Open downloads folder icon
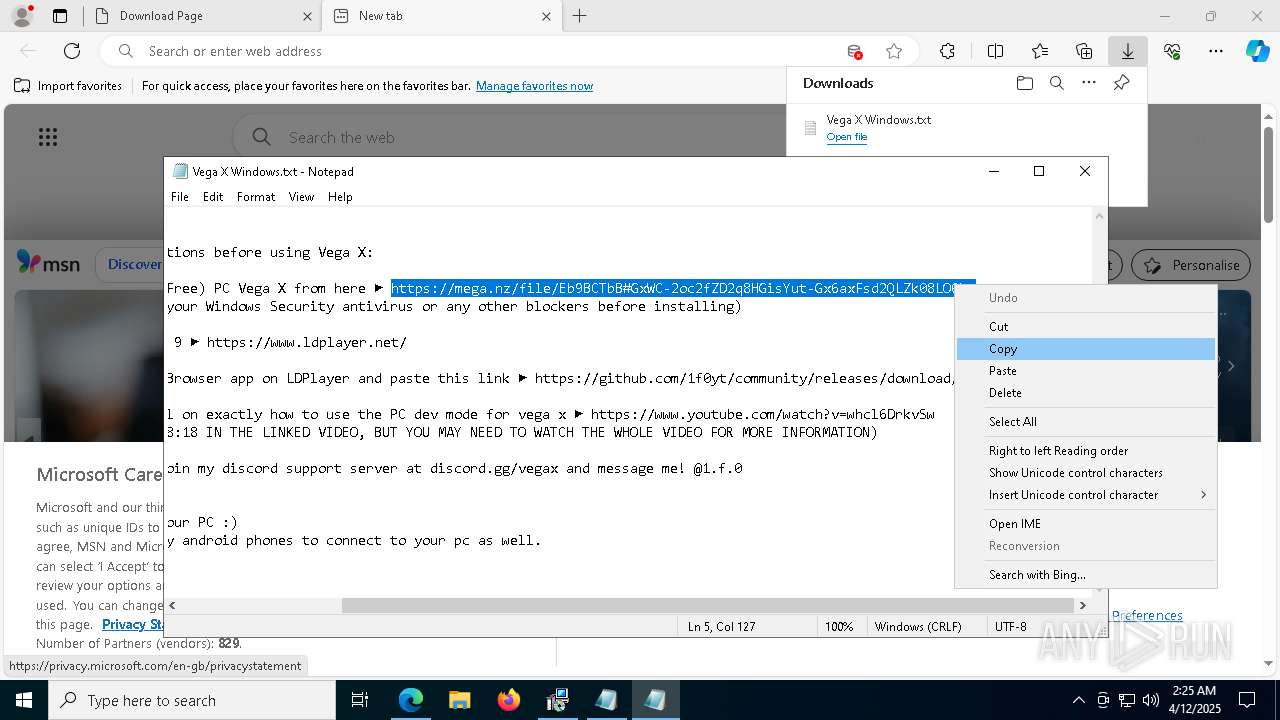 tap(1025, 83)
